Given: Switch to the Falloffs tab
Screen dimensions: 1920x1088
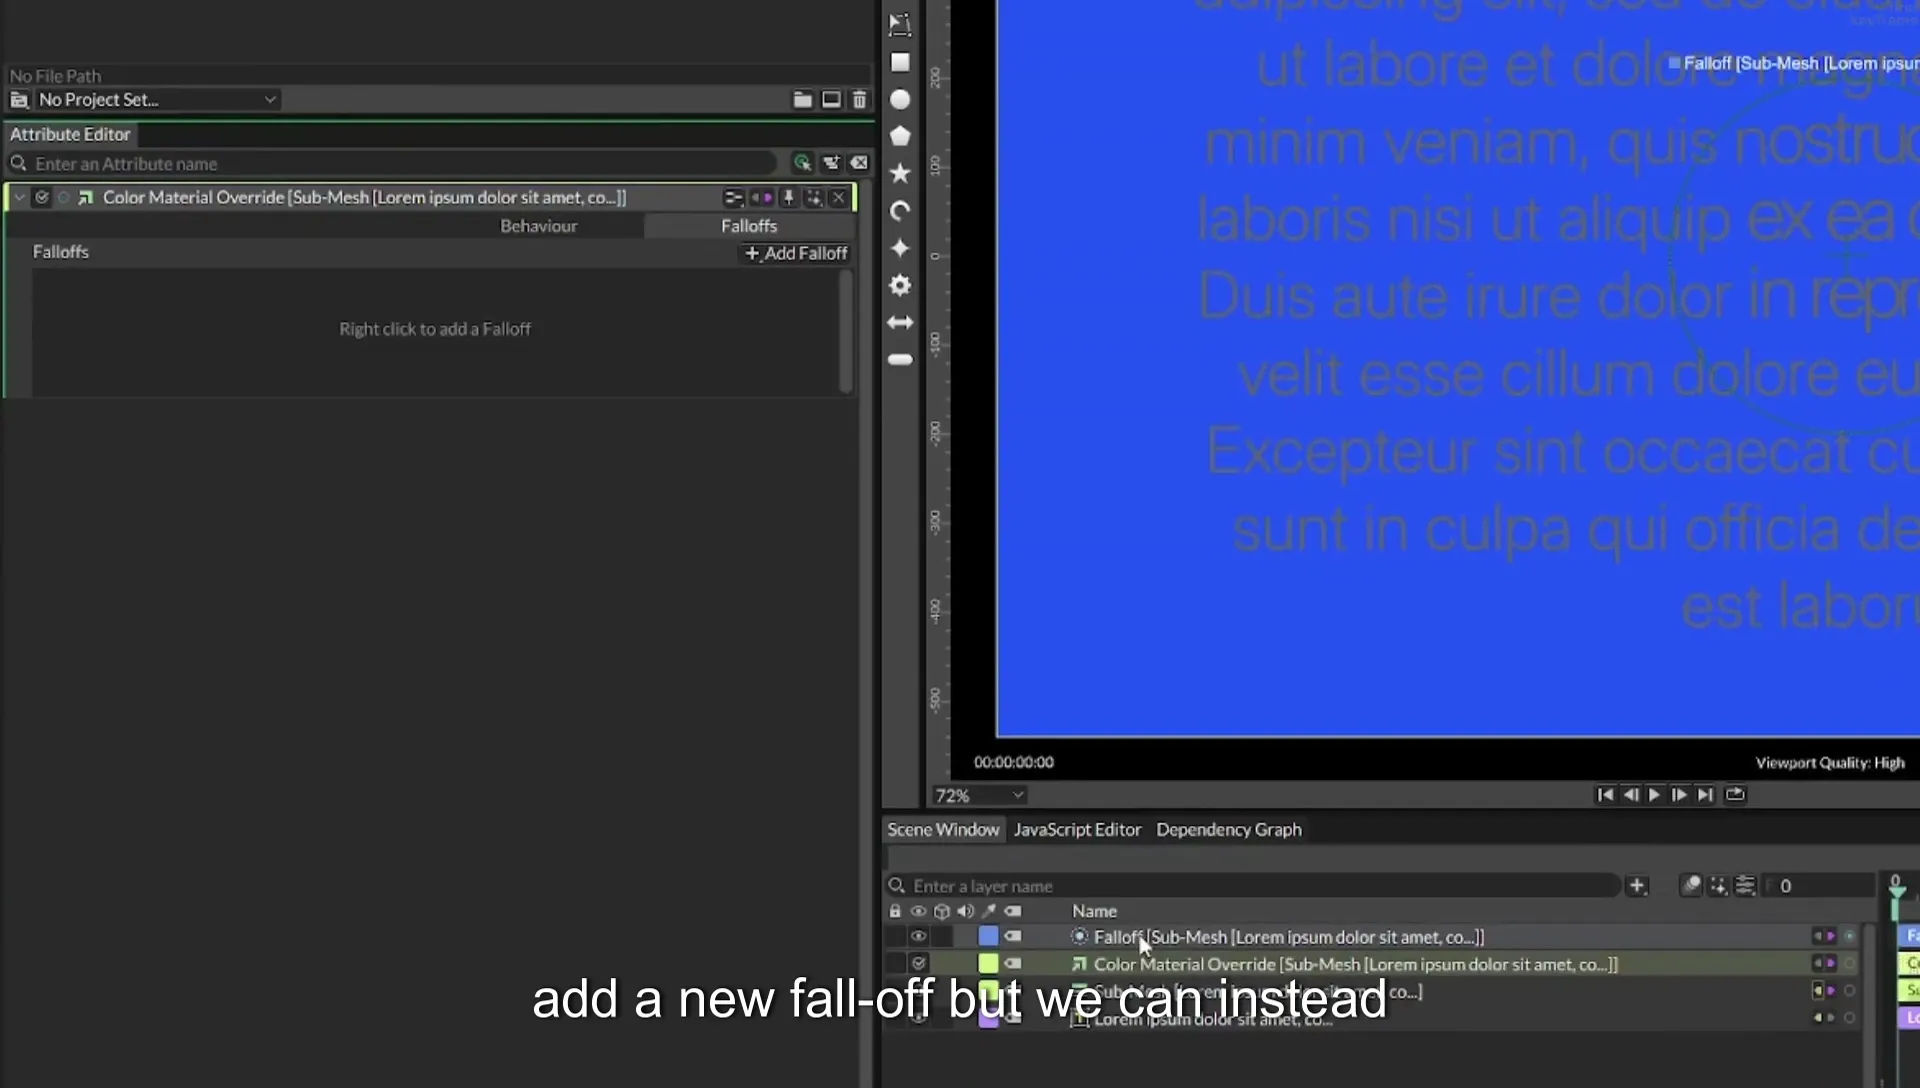Looking at the screenshot, I should [x=749, y=226].
